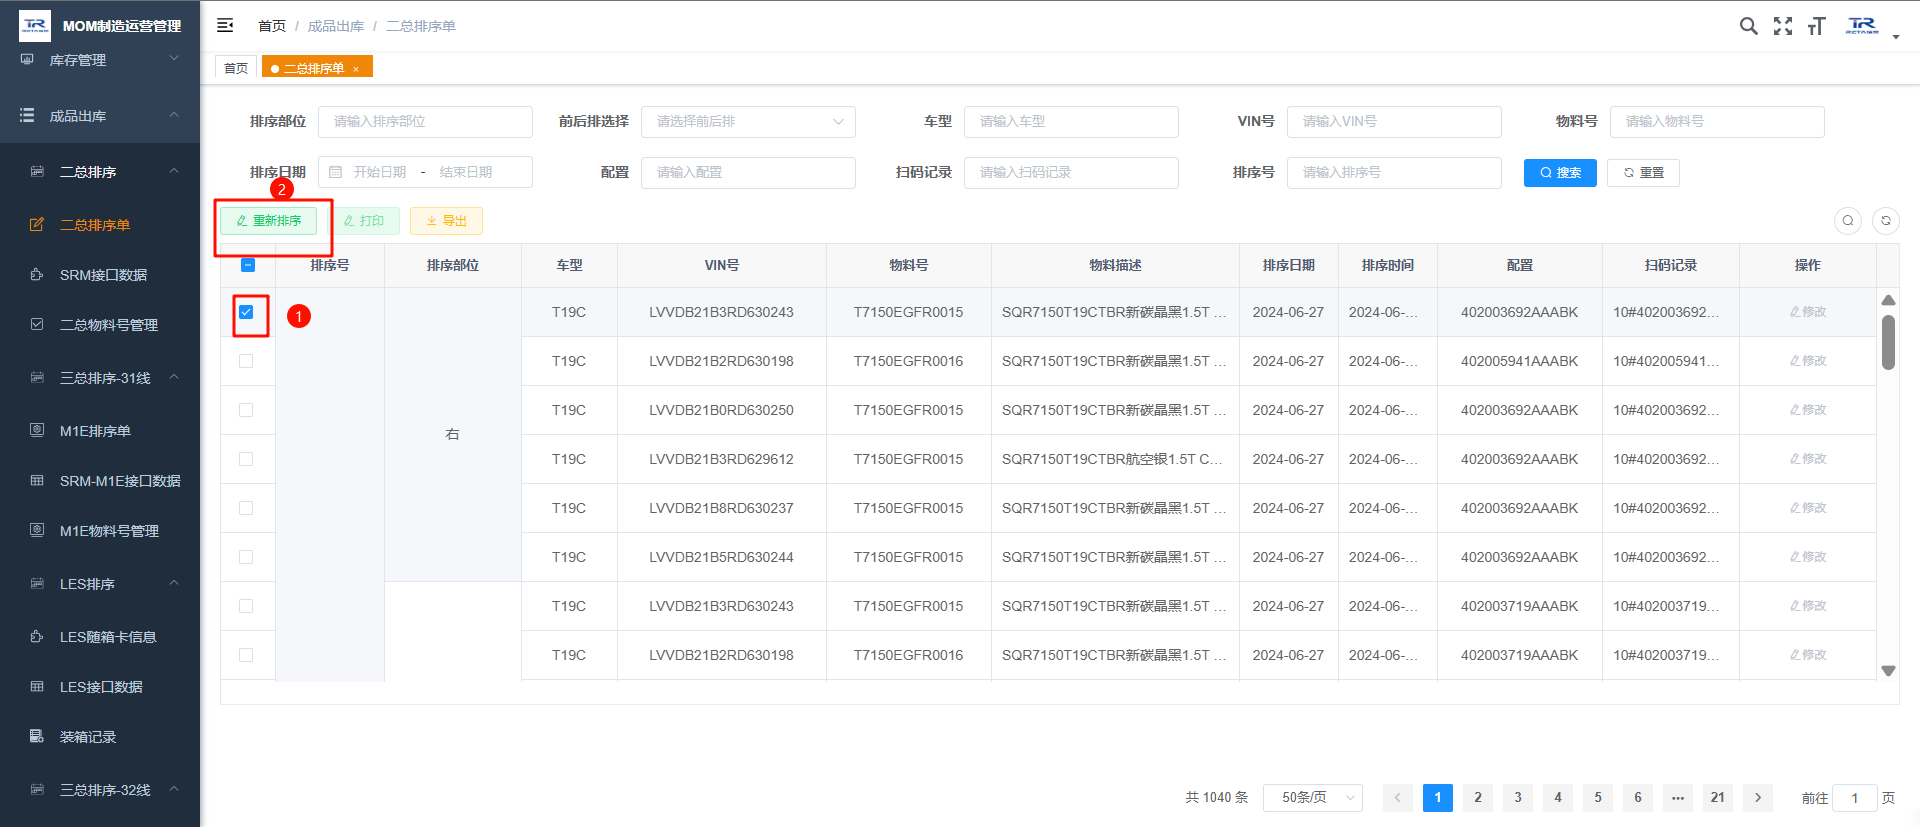Viewport: 1920px width, 827px height.
Task: Go to 首页 breadcrumb
Action: [272, 26]
